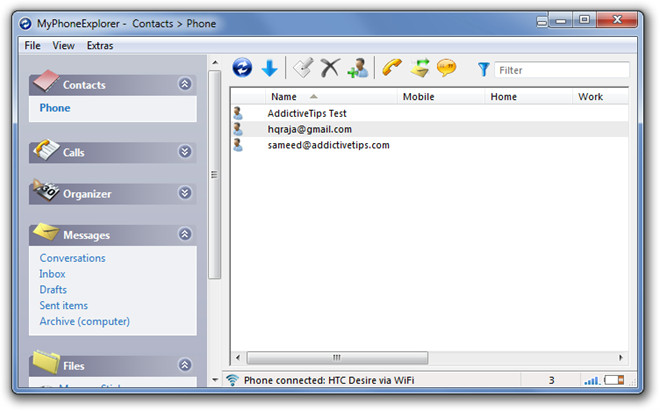Click the add new contact icon
This screenshot has height=411, width=660.
point(358,68)
